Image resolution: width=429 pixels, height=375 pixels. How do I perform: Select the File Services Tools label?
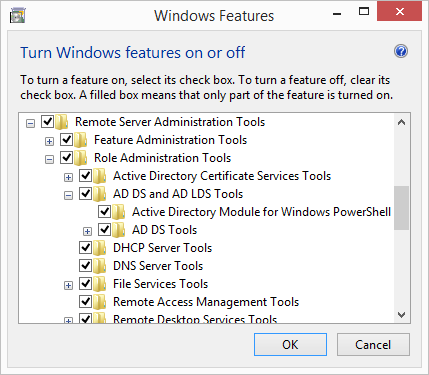(160, 284)
